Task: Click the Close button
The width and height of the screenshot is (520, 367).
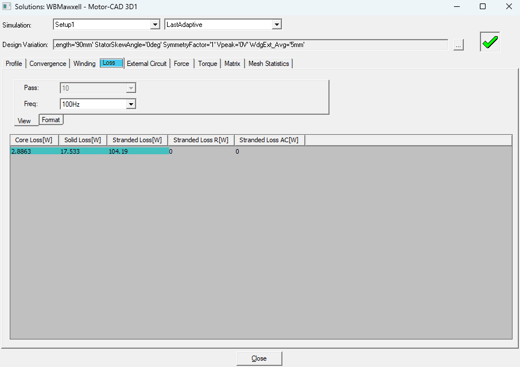Action: click(259, 358)
